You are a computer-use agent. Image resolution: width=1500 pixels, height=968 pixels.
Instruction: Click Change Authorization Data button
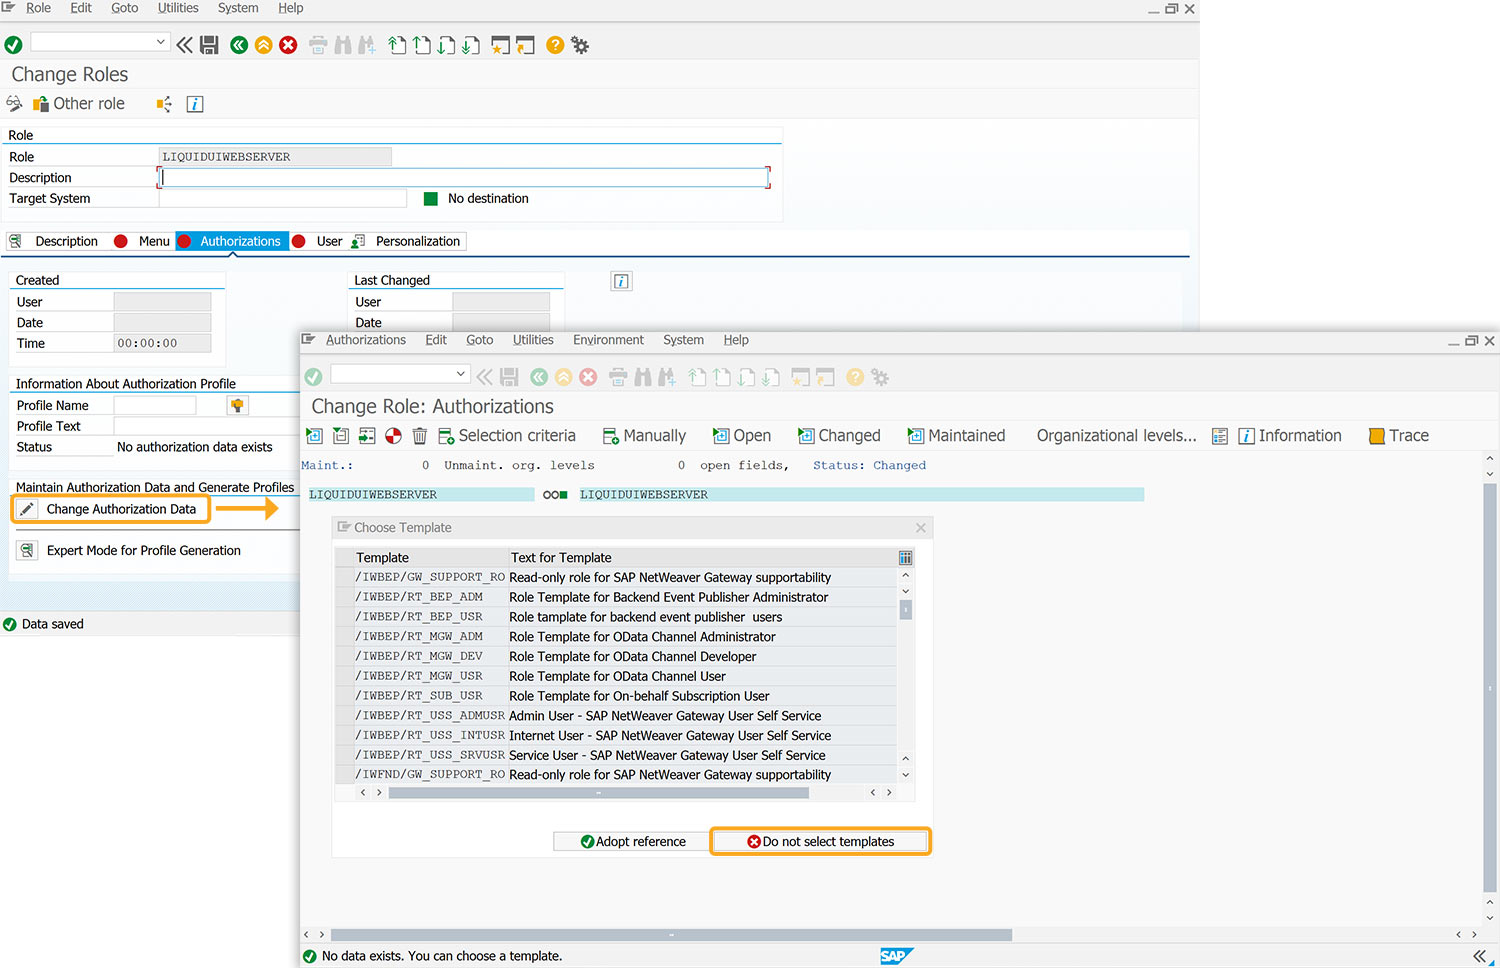110,509
